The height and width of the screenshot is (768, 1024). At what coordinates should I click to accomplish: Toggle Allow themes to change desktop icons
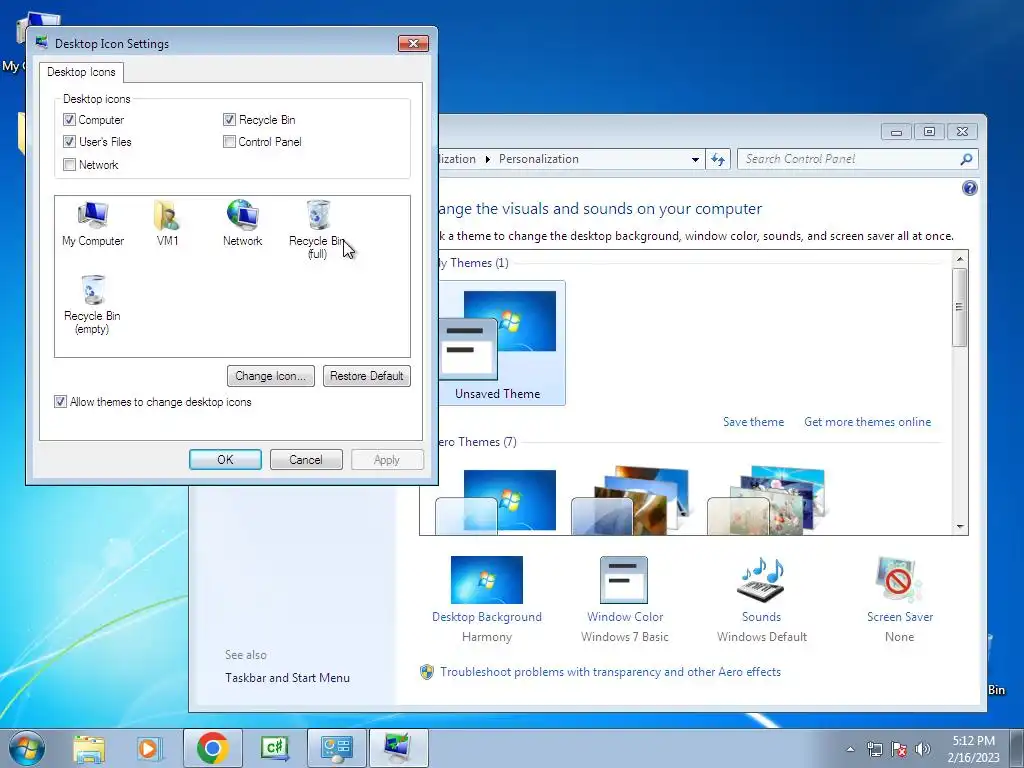[x=60, y=402]
